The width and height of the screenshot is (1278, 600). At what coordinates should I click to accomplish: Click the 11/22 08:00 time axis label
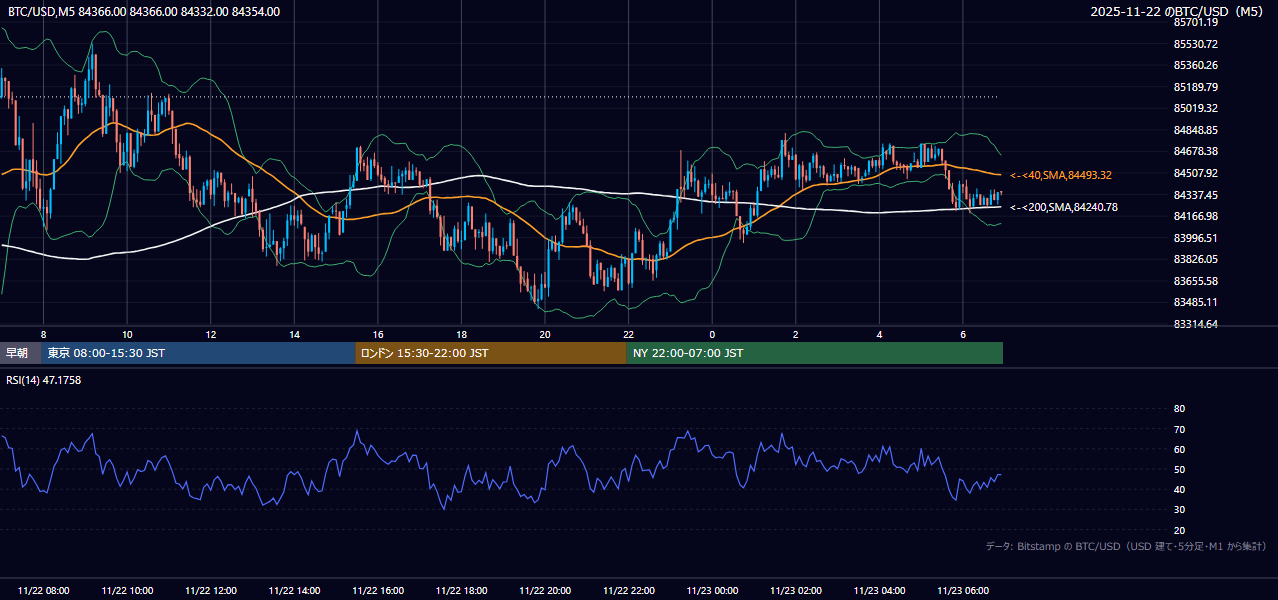44,591
